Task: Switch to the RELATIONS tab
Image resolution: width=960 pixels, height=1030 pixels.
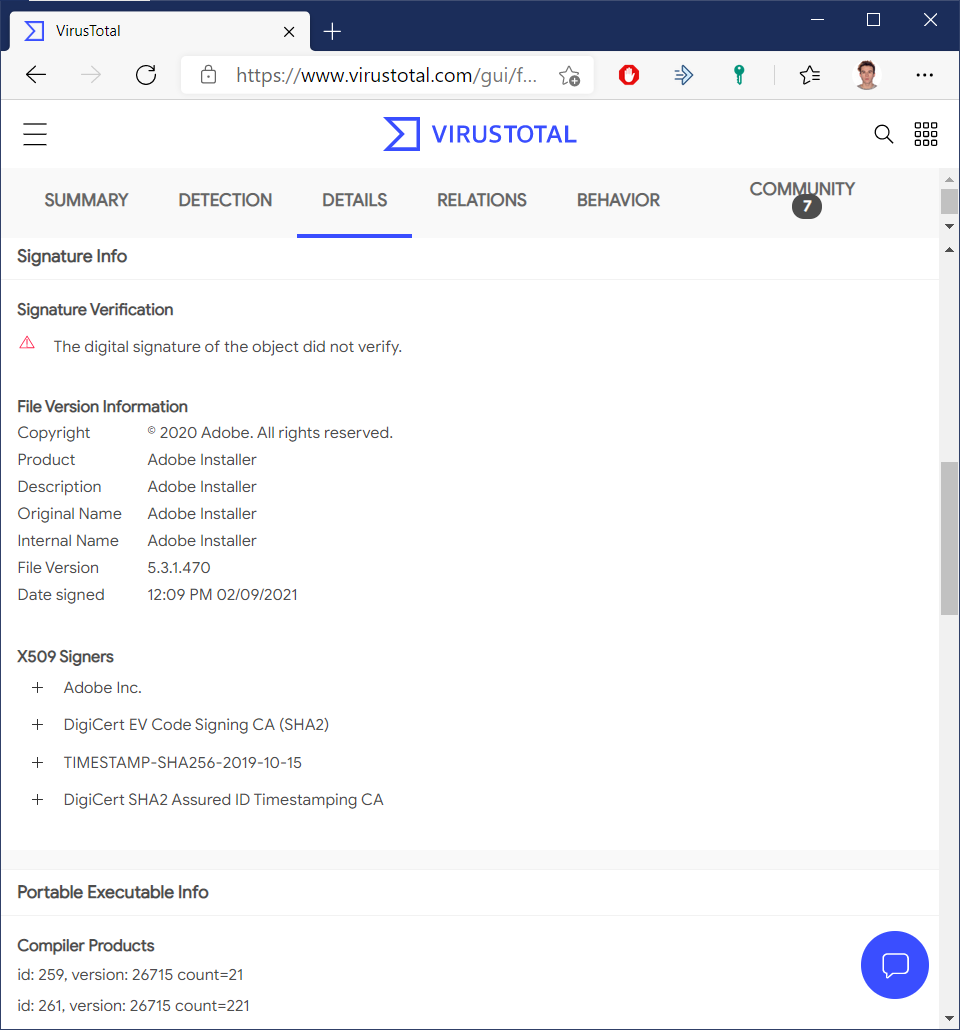Action: pos(481,200)
